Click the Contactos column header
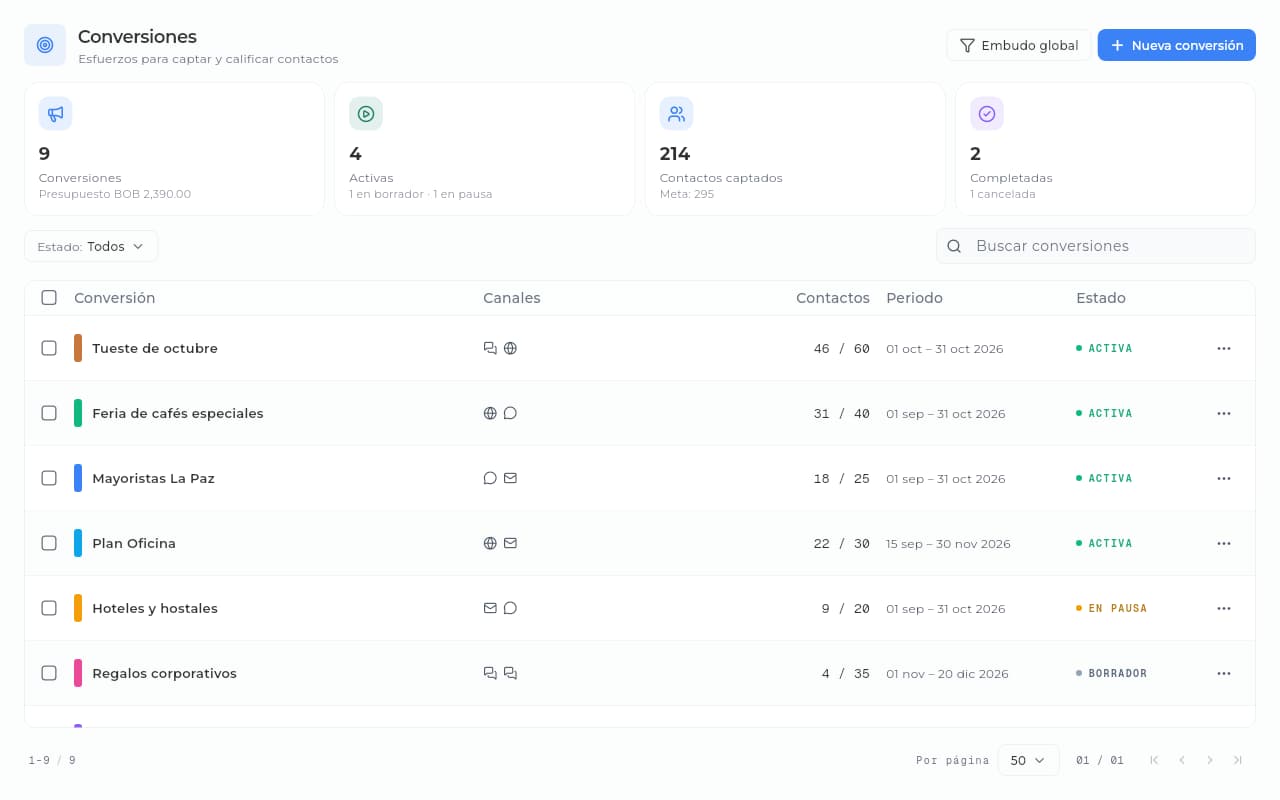This screenshot has height=800, width=1280. 833,298
